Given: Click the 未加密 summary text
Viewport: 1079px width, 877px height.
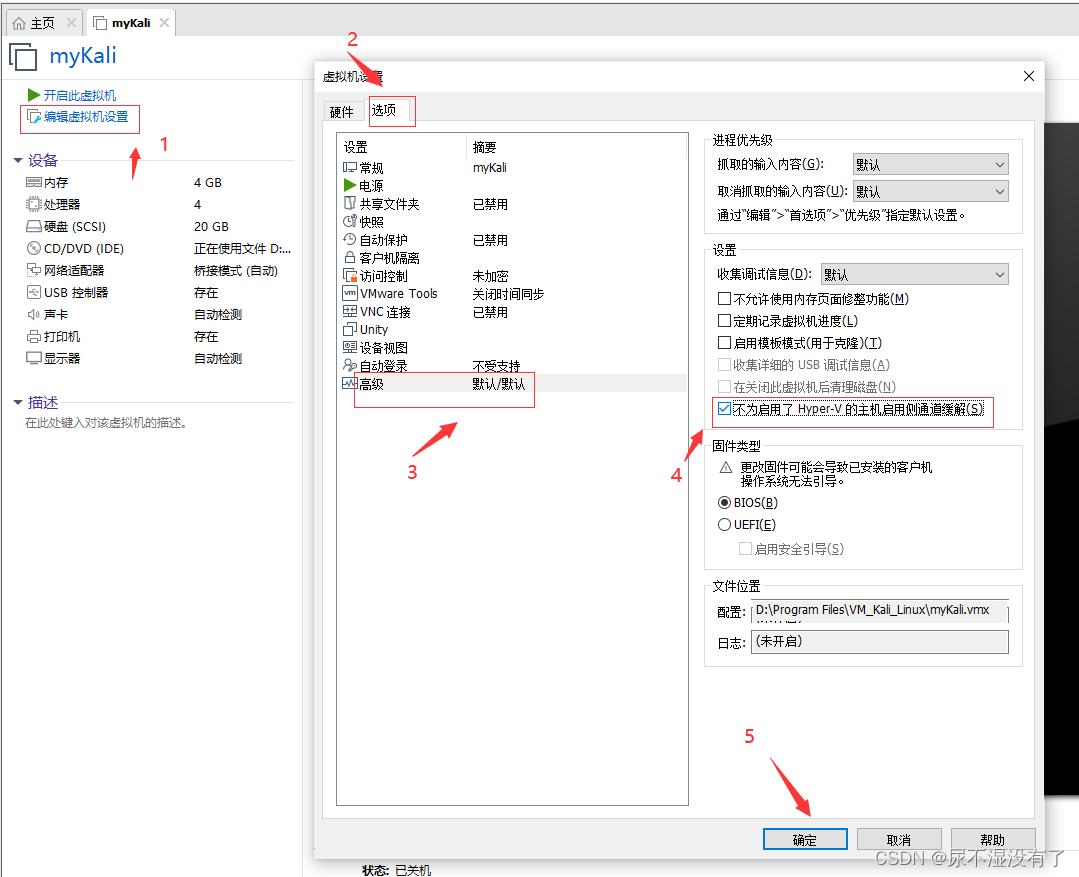Looking at the screenshot, I should [x=490, y=276].
